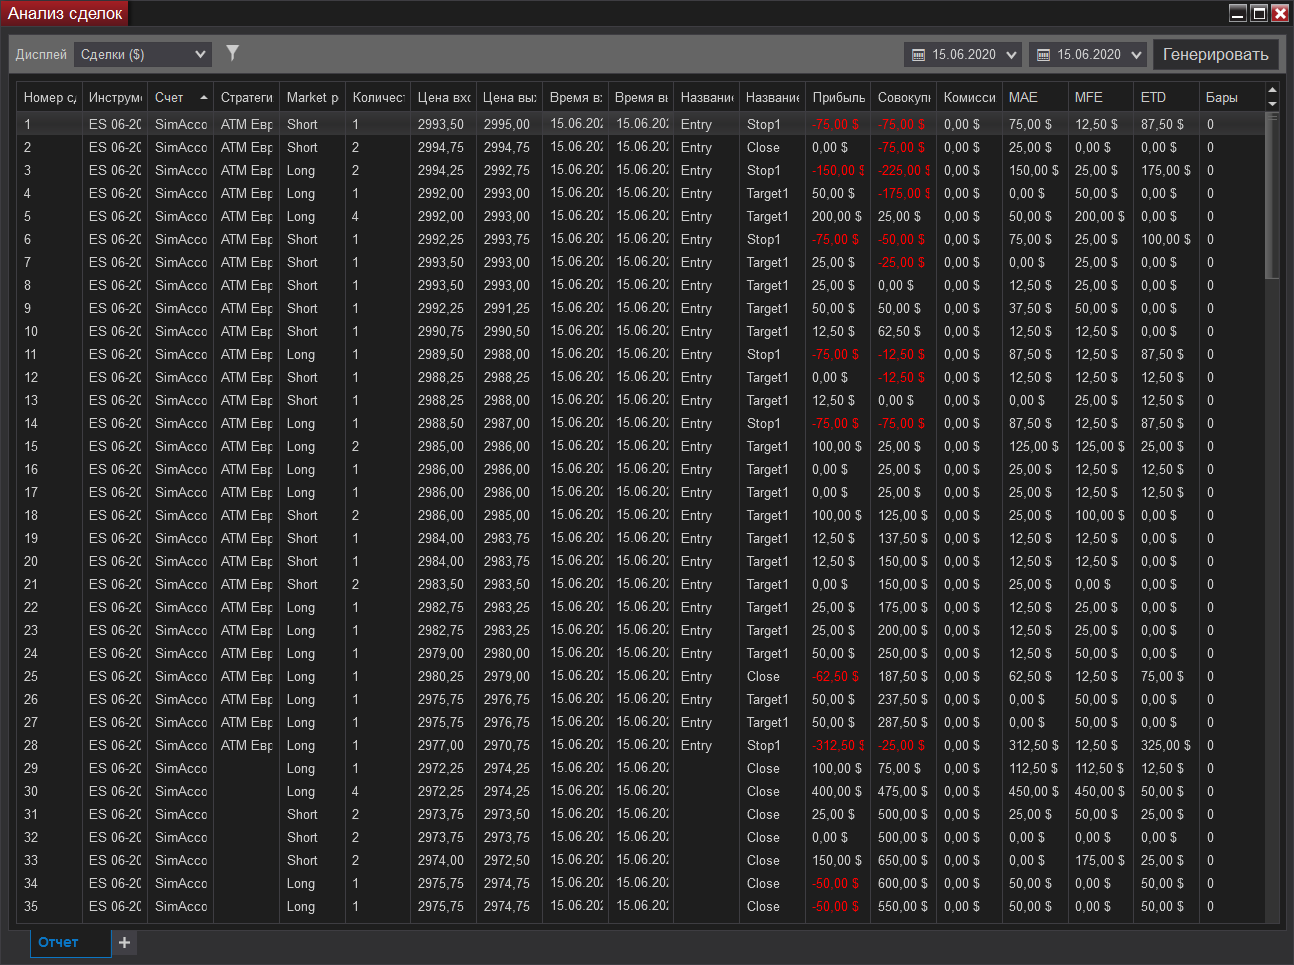Screen dimensions: 1294x965
Task: Click the scroll down arrow beside the Бары header
Action: [x=1272, y=104]
